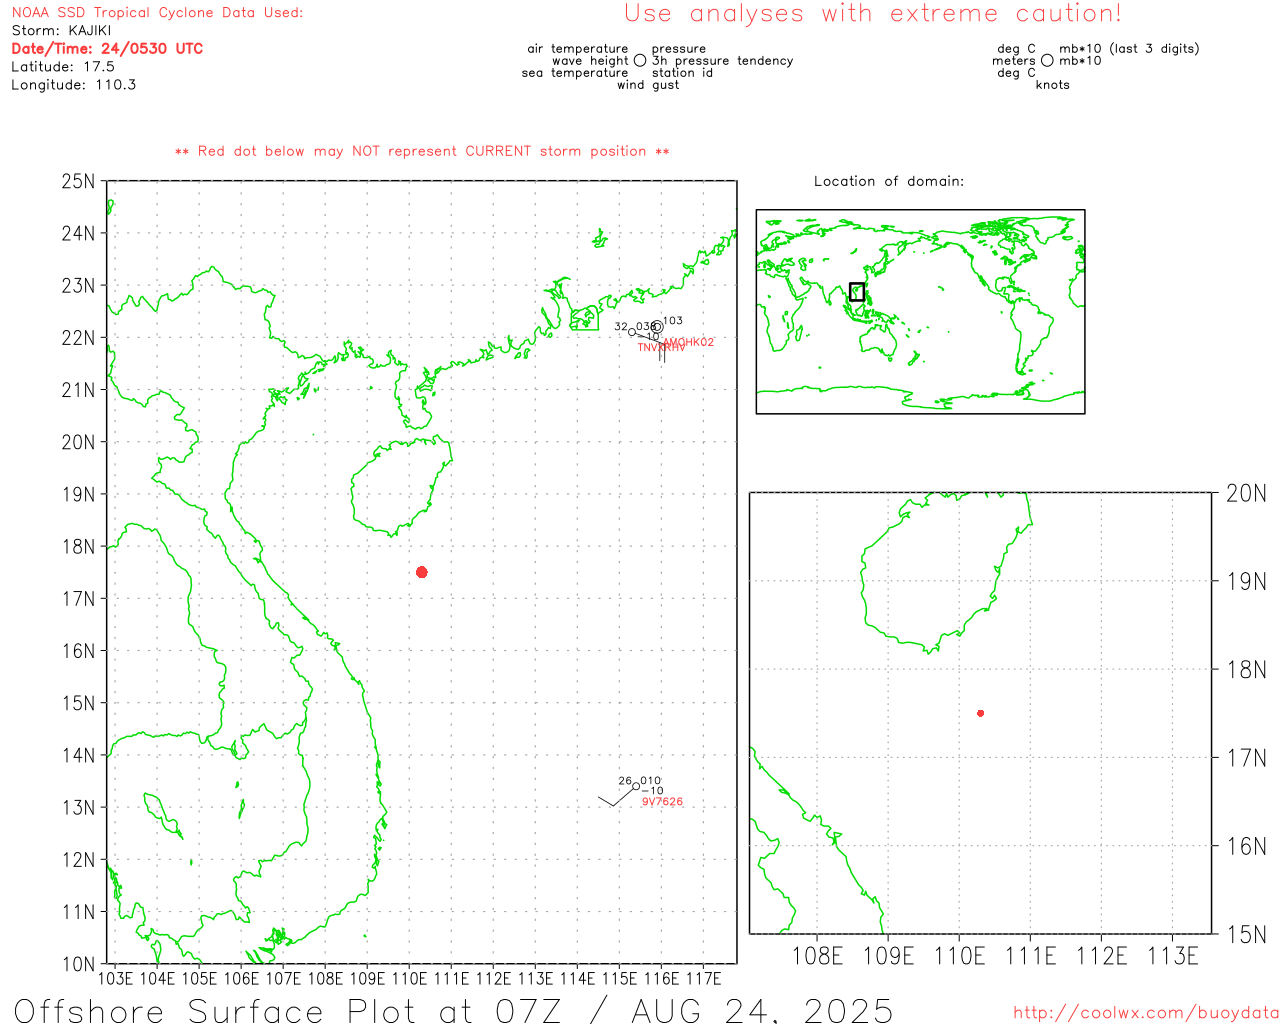Click the 'knots' units label
Viewport: 1280px width, 1024px height.
(x=1053, y=85)
